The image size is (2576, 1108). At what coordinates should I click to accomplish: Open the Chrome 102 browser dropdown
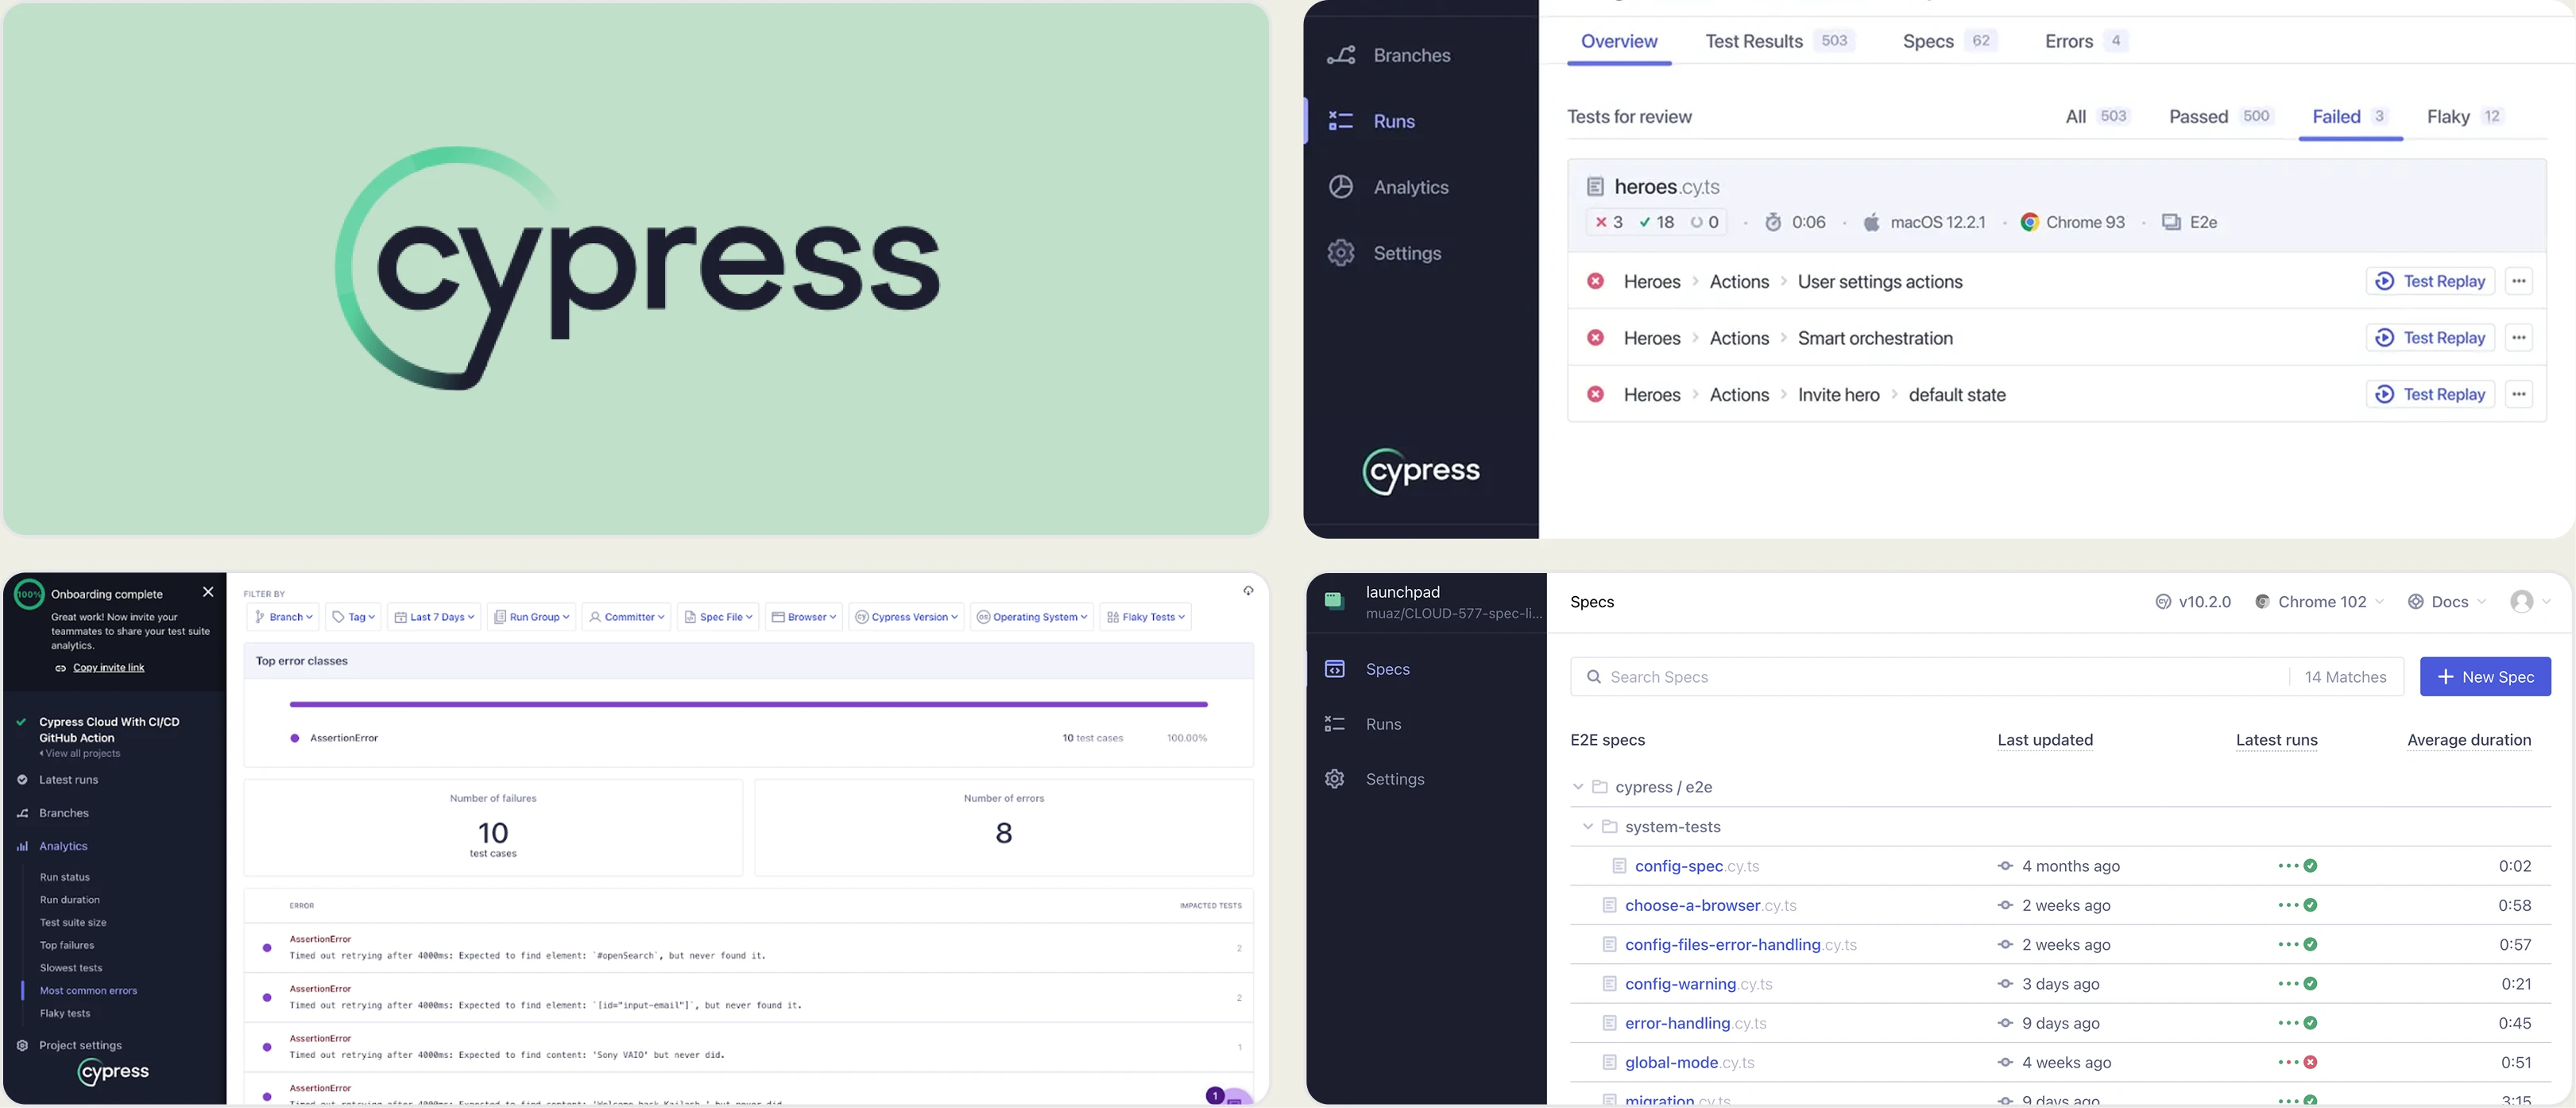[x=2319, y=602]
